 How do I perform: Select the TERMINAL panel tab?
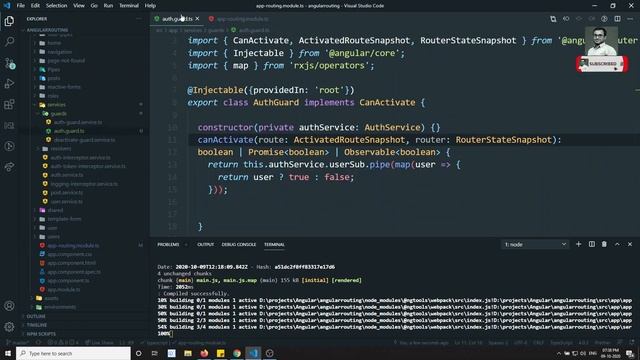tap(274, 244)
